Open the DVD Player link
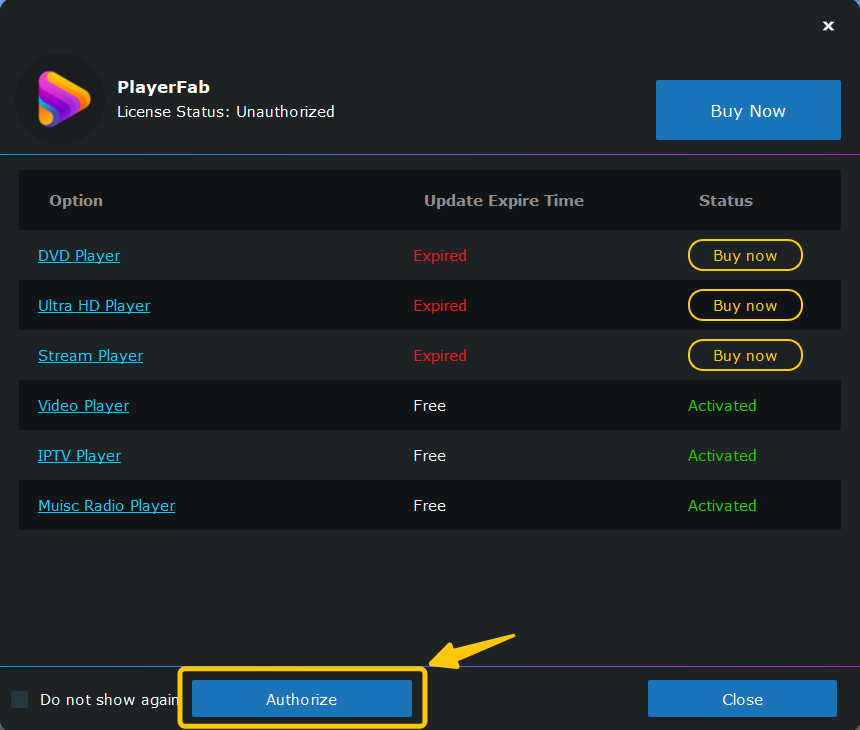The image size is (860, 730). pyautogui.click(x=79, y=256)
